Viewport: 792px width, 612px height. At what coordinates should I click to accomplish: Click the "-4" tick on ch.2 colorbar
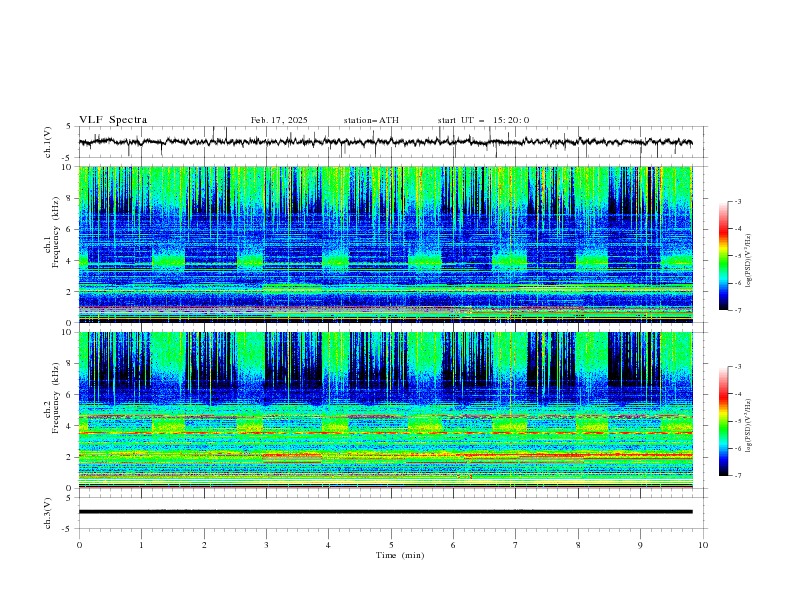737,394
